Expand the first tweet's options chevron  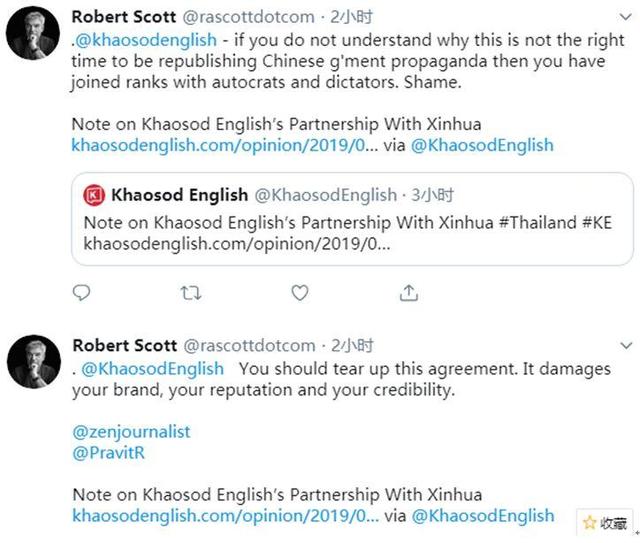tap(625, 16)
